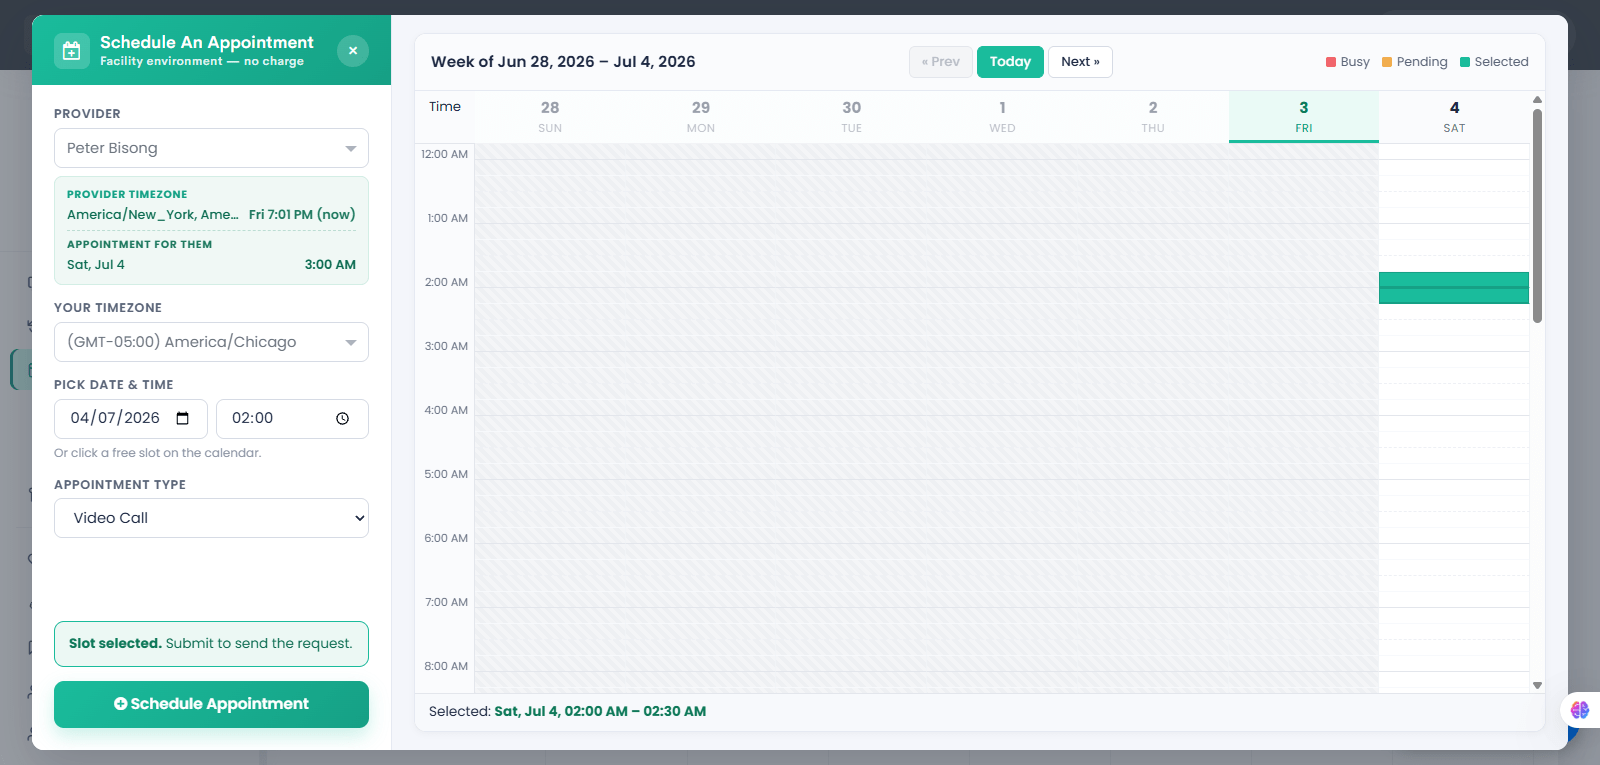Select the 2 THU column header
Screen dimensions: 1600x765
(x=1153, y=117)
